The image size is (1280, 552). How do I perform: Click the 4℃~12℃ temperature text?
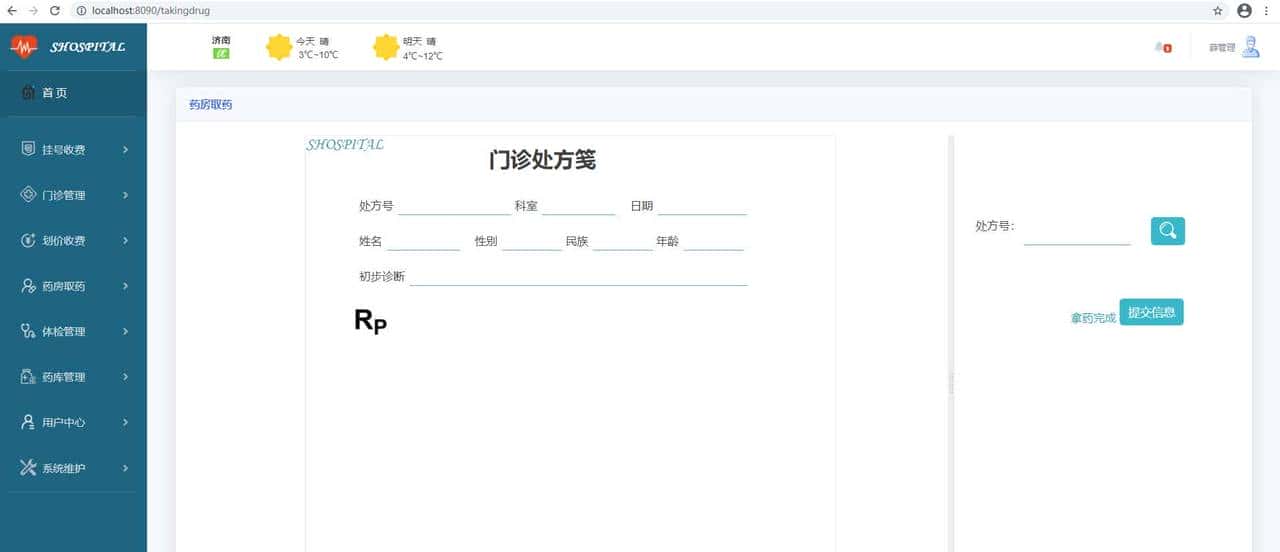(422, 56)
